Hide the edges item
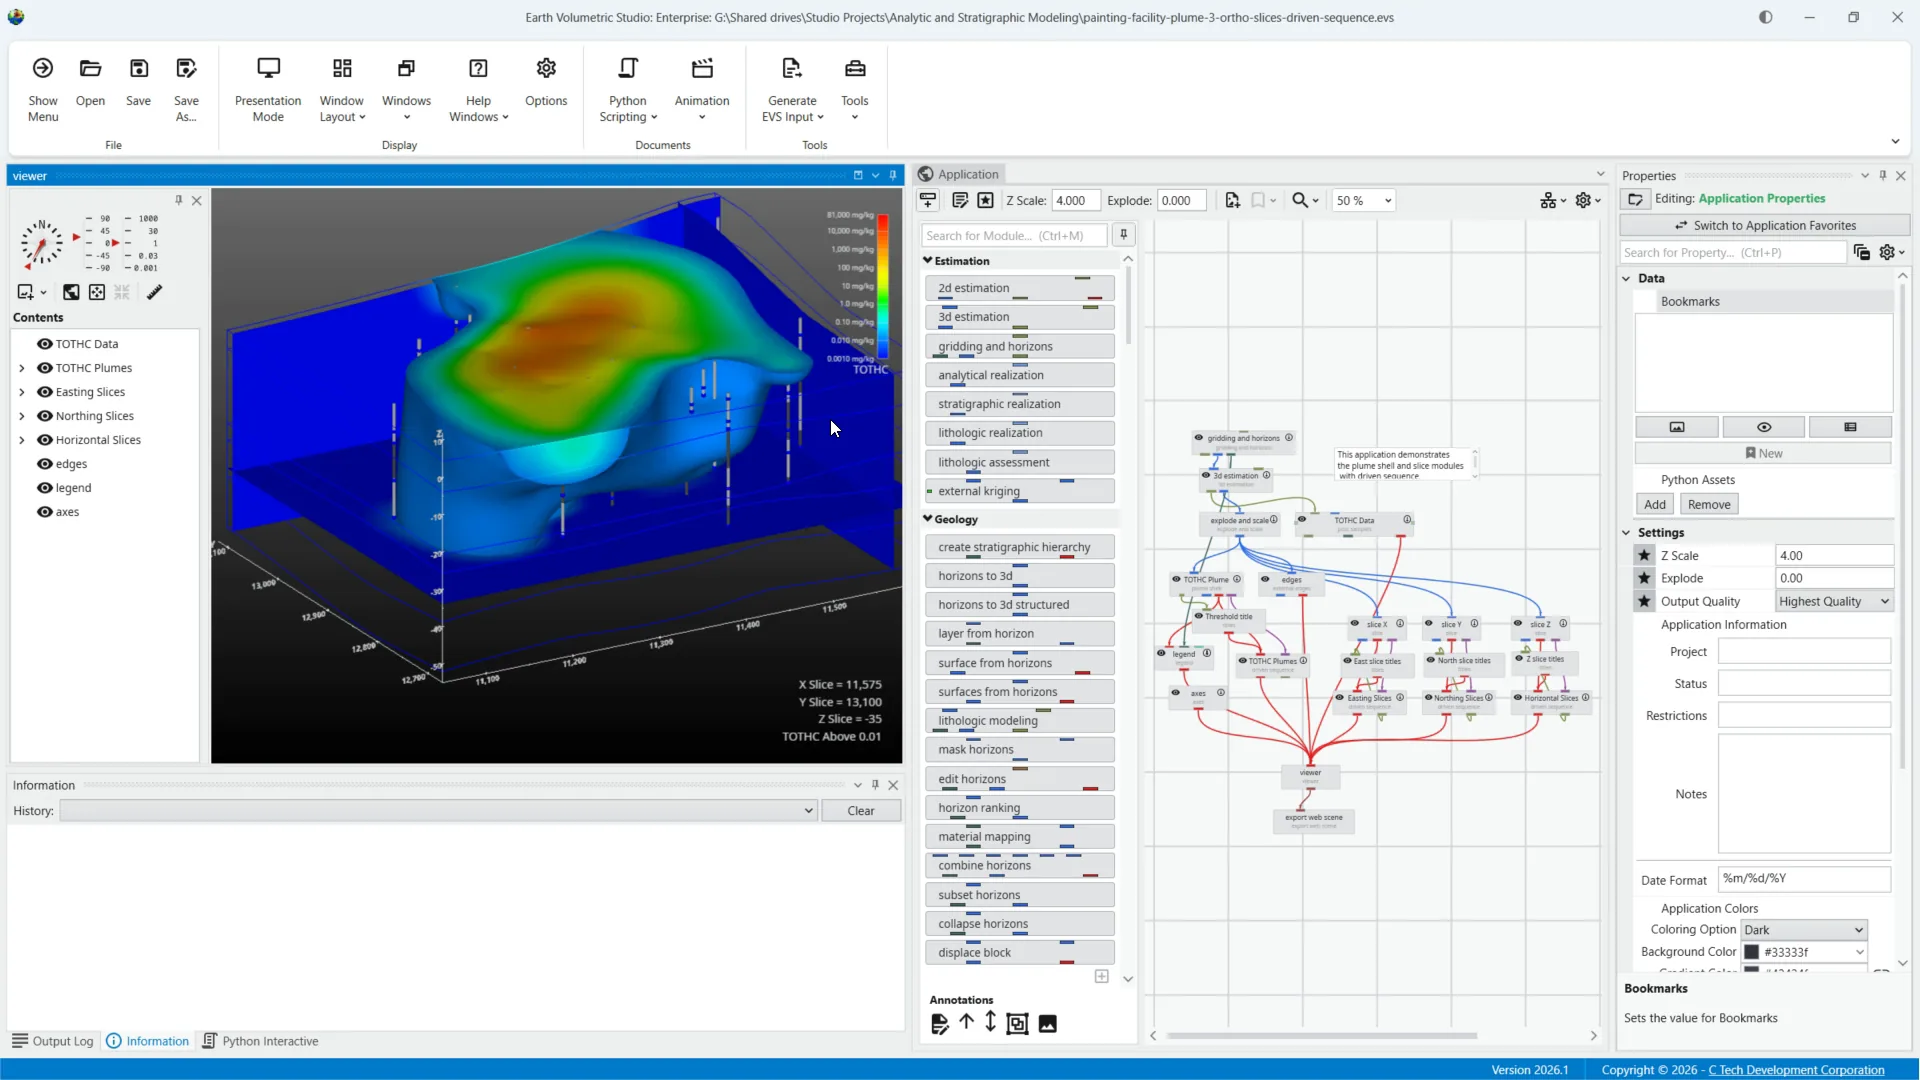Viewport: 1920px width, 1080px height. point(45,464)
